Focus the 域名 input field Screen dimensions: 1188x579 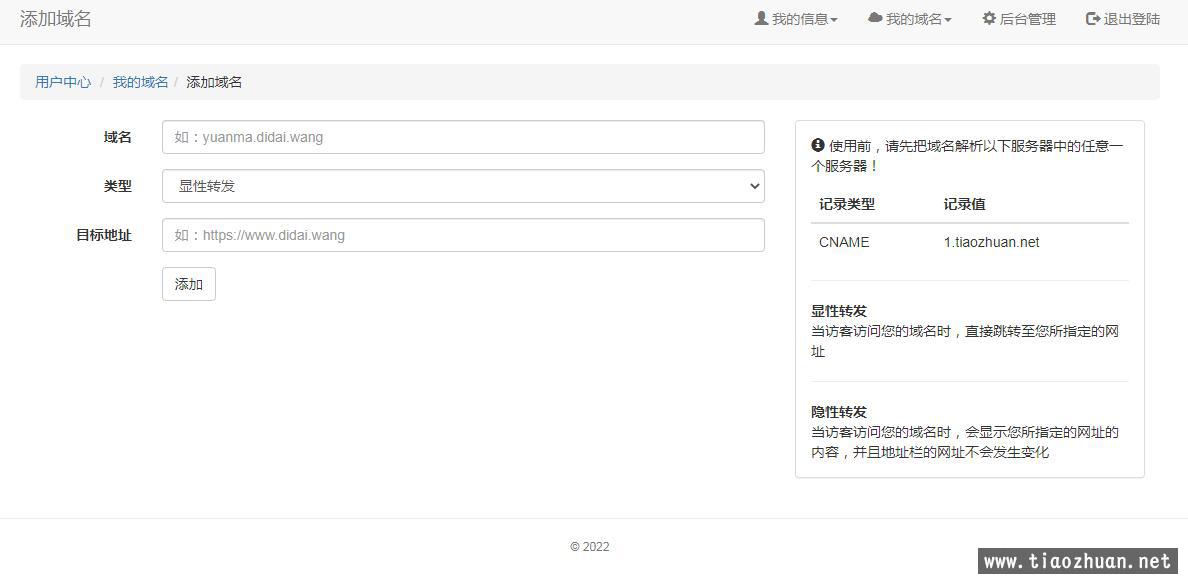(x=463, y=137)
